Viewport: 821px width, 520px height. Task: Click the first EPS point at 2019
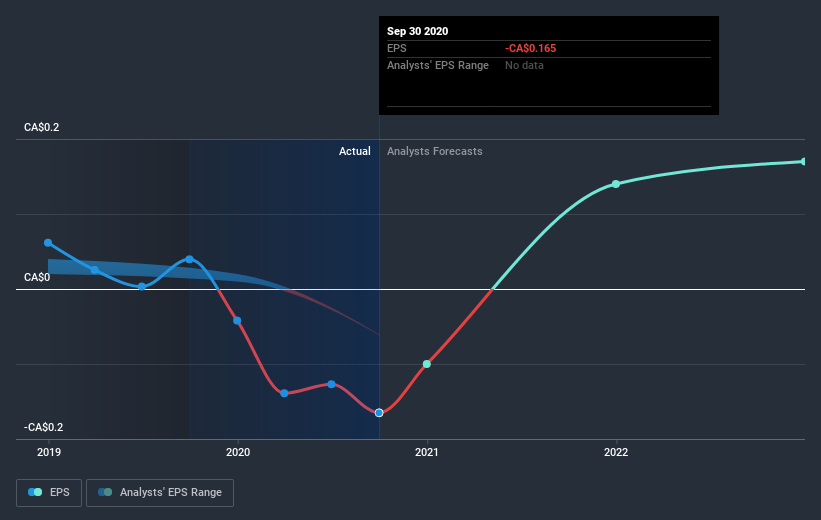[48, 242]
